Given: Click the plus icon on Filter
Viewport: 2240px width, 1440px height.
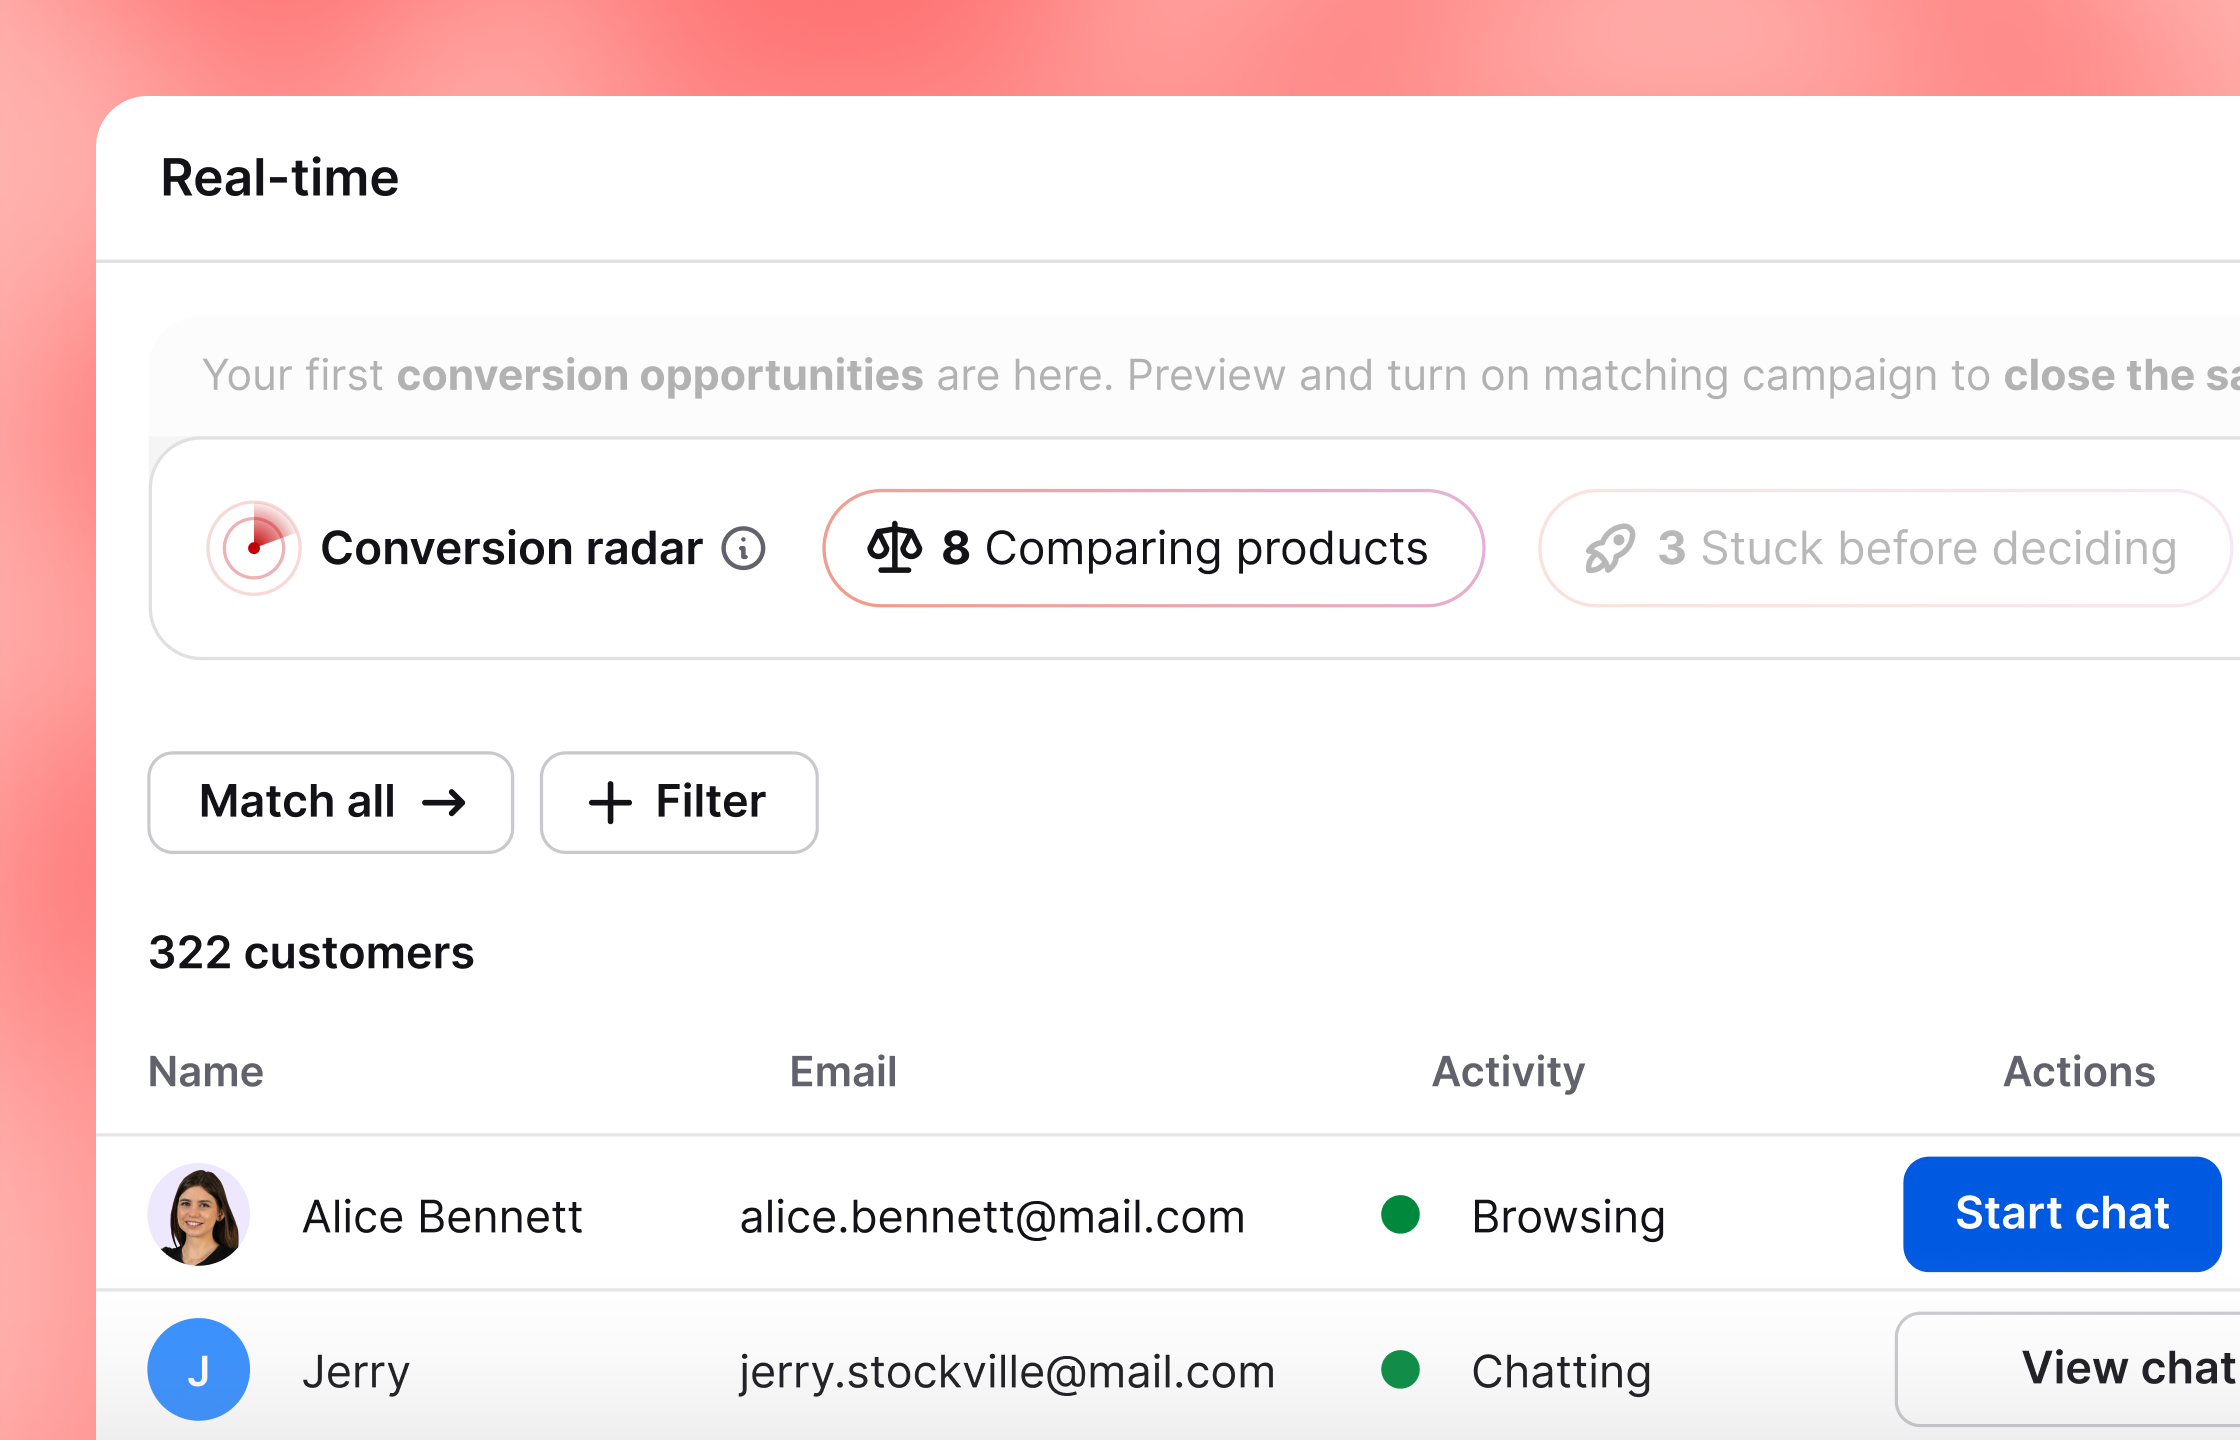Looking at the screenshot, I should (610, 802).
